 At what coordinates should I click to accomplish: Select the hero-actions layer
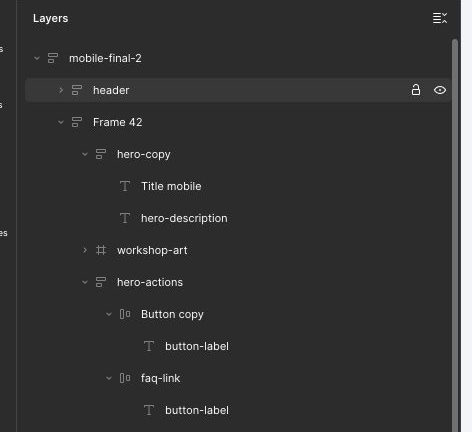pyautogui.click(x=150, y=282)
